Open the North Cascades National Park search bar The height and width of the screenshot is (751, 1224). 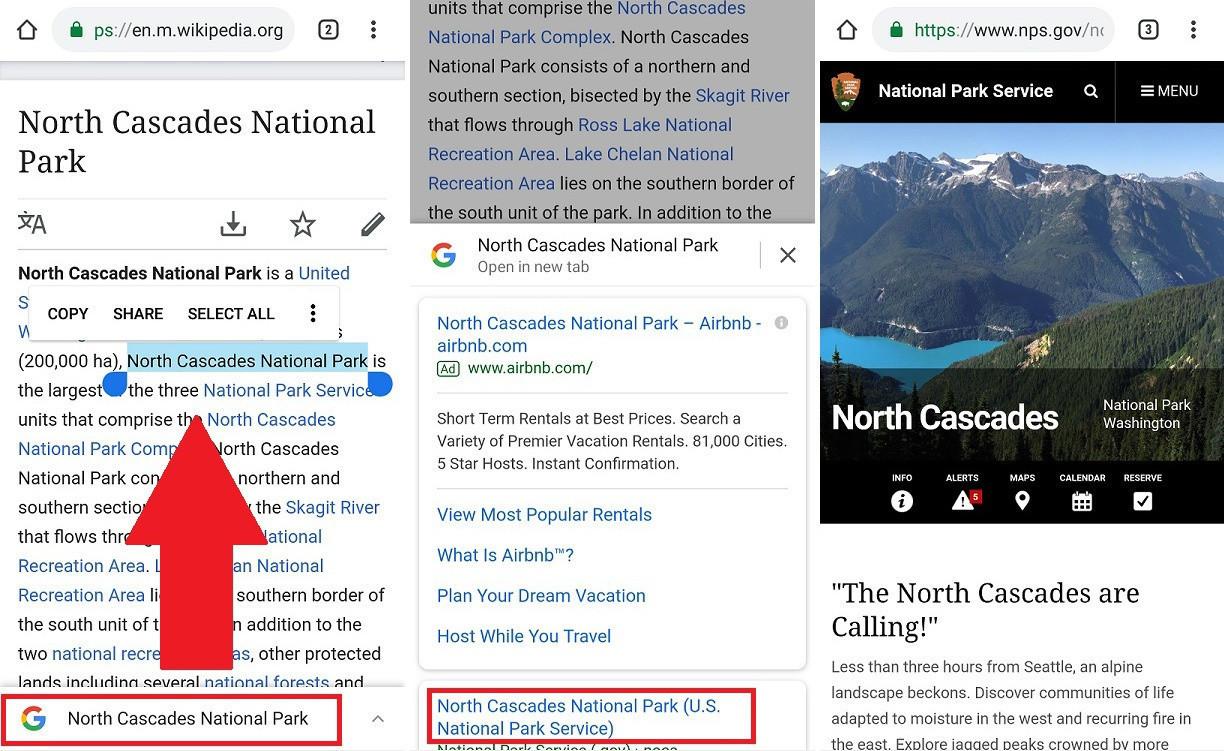coord(171,718)
